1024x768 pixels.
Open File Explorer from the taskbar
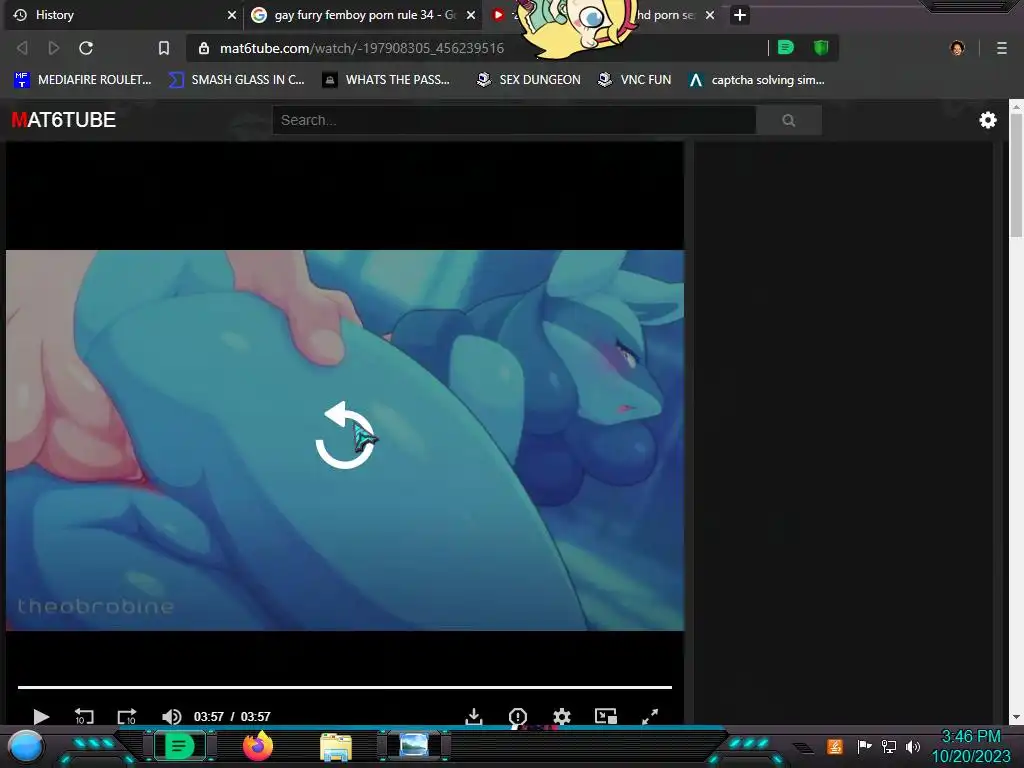point(336,746)
